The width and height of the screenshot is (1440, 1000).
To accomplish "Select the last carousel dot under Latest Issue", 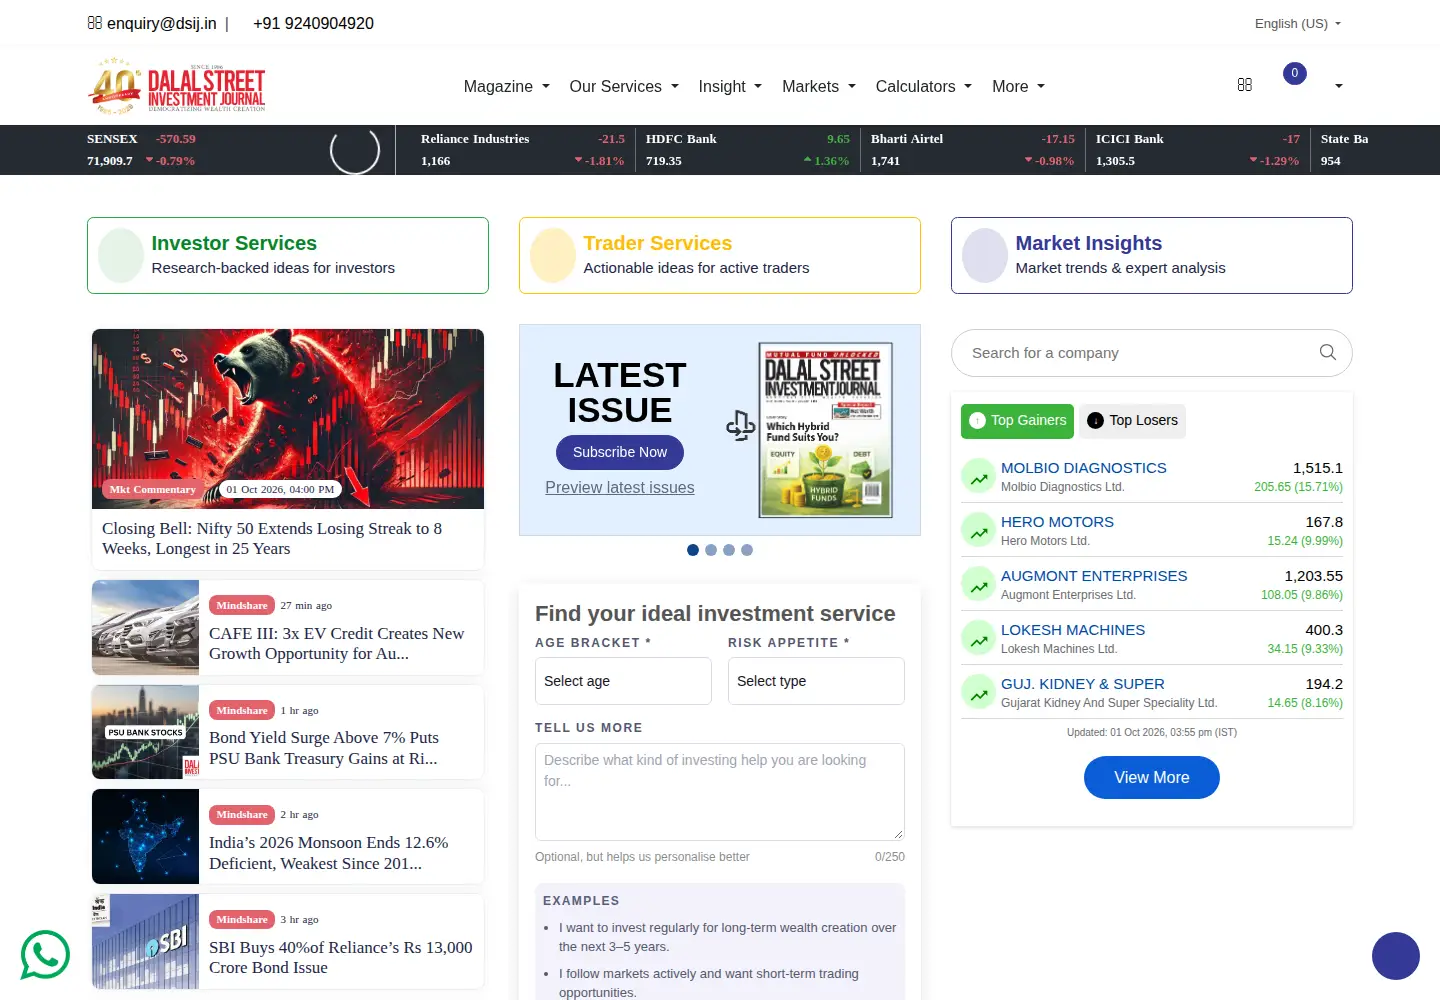I will [x=747, y=550].
